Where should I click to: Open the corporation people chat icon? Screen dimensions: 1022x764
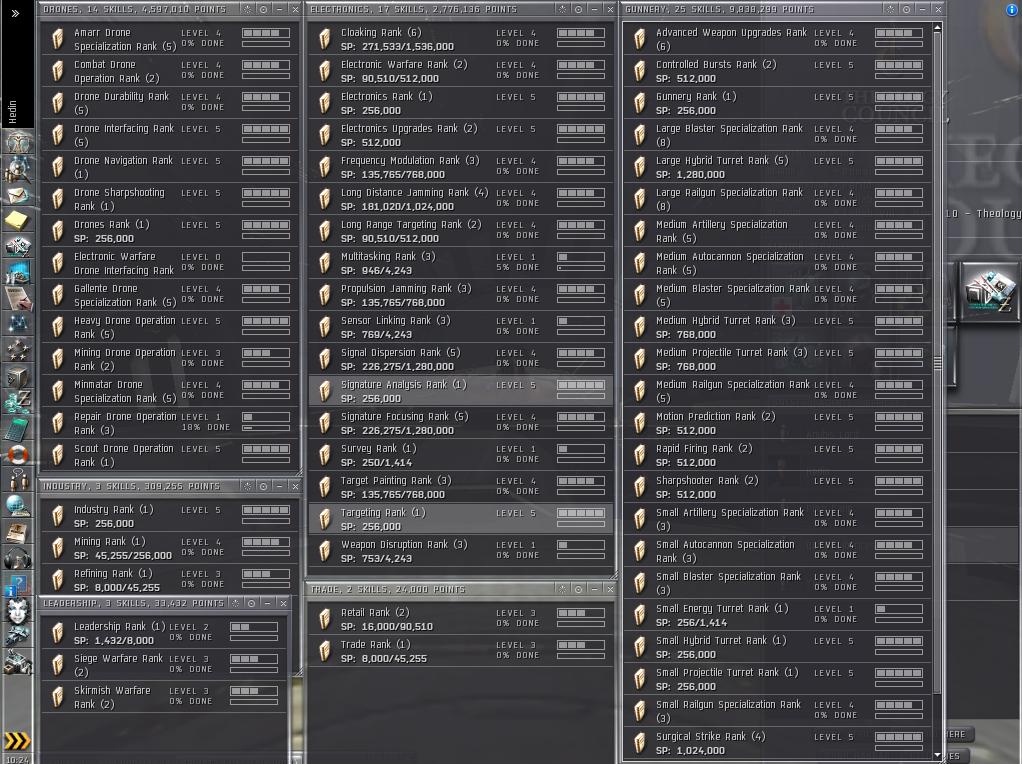click(x=18, y=480)
